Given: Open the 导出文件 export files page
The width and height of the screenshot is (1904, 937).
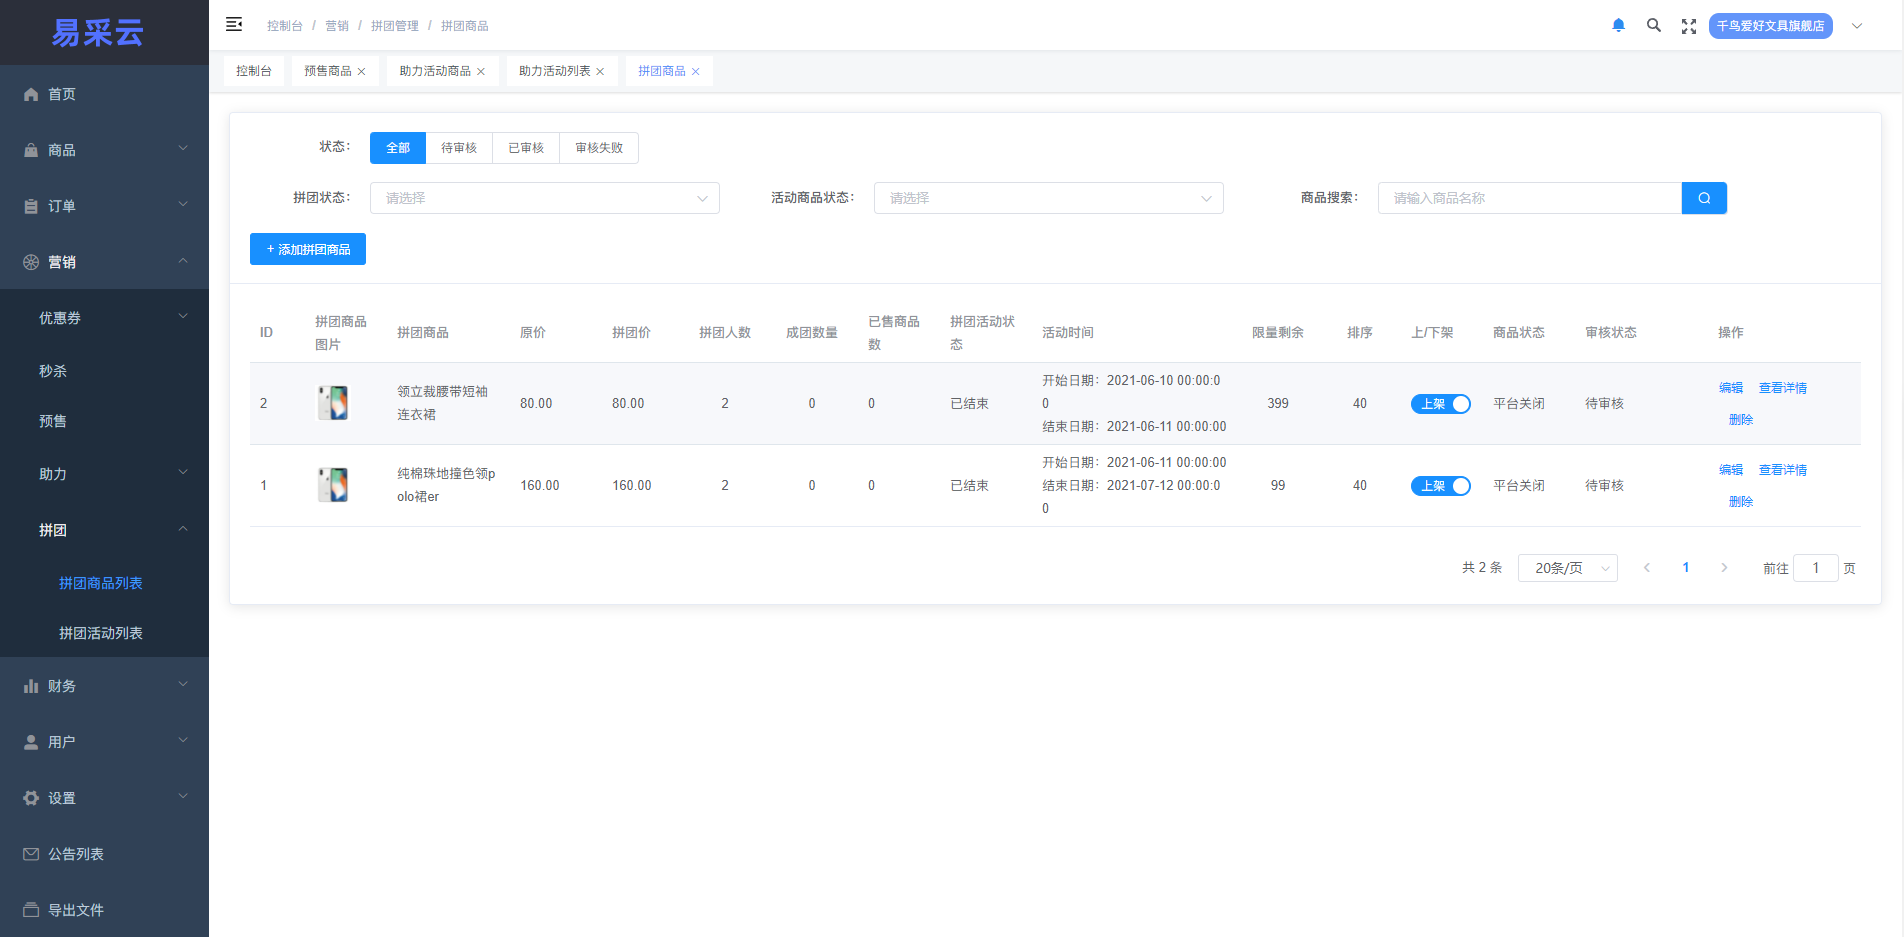Looking at the screenshot, I should click(x=75, y=910).
